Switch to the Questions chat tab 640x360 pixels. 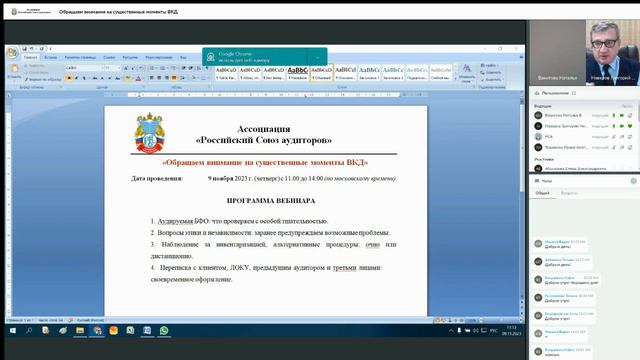[569, 193]
